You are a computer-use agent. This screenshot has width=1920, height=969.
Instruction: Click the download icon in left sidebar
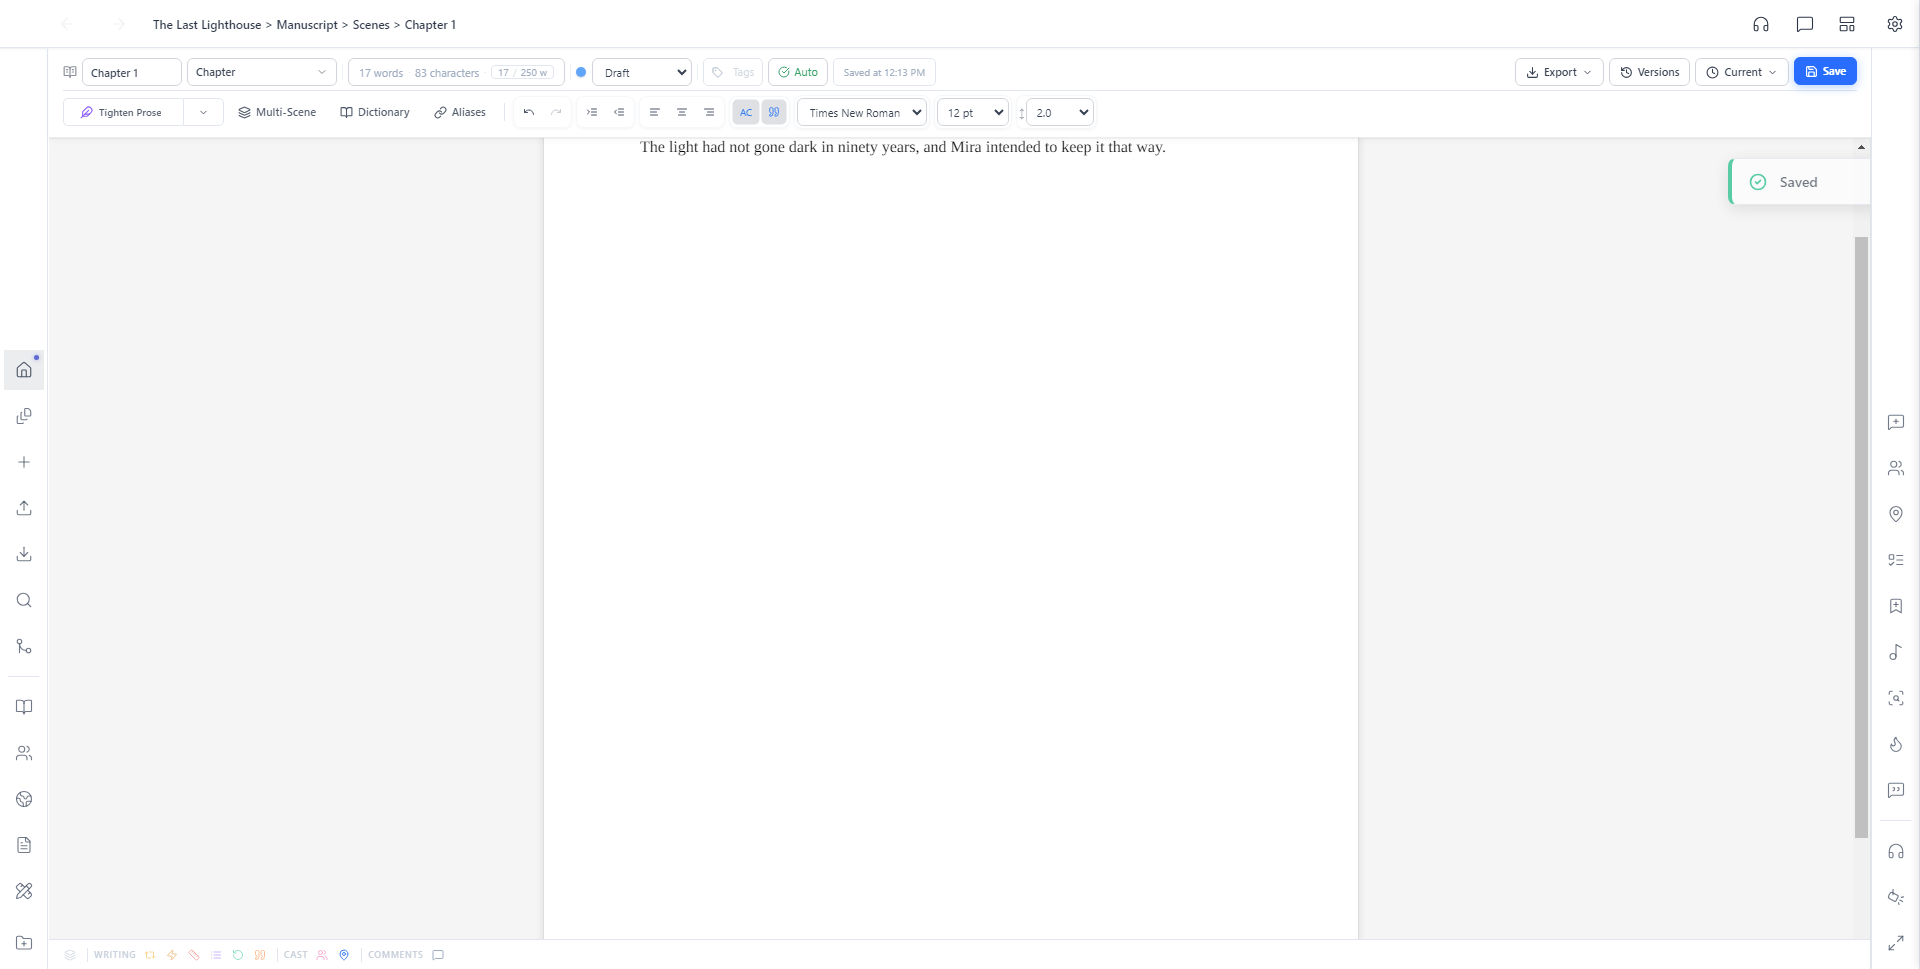tap(24, 554)
